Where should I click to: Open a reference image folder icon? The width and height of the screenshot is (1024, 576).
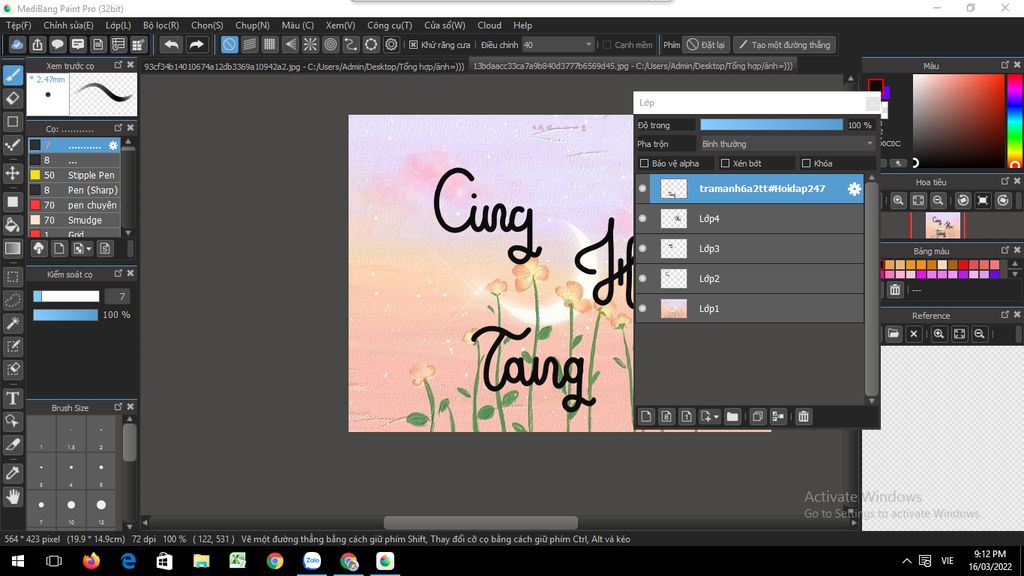893,334
